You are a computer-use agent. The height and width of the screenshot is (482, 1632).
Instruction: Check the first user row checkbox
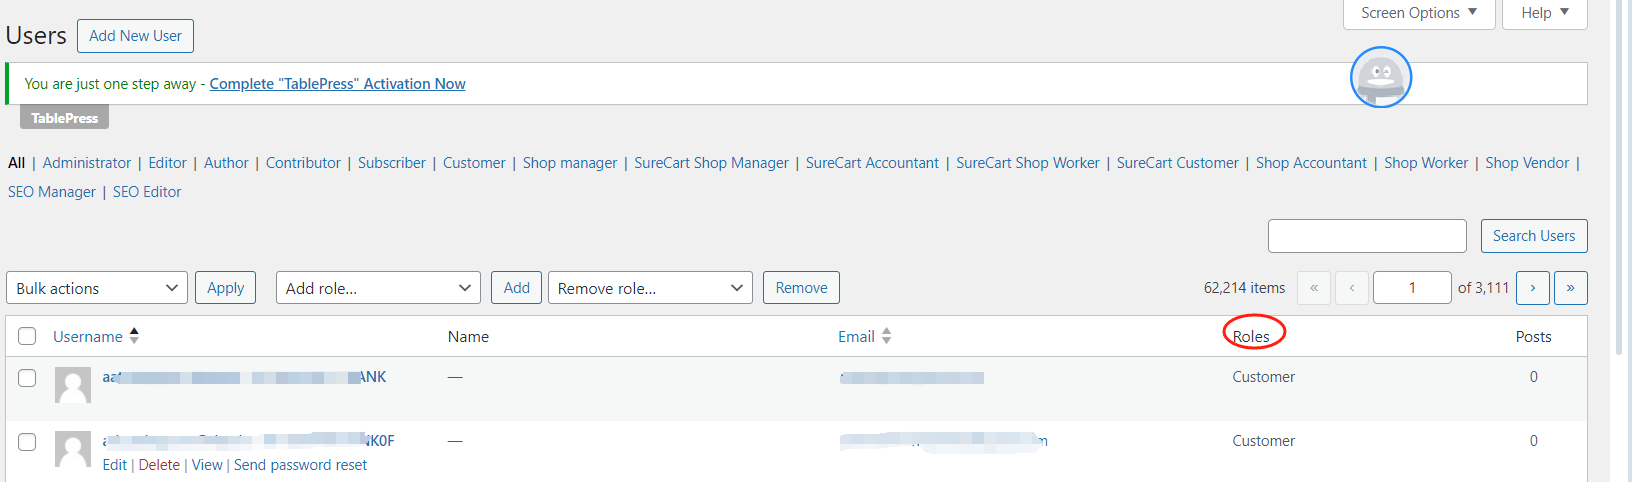[x=27, y=377]
